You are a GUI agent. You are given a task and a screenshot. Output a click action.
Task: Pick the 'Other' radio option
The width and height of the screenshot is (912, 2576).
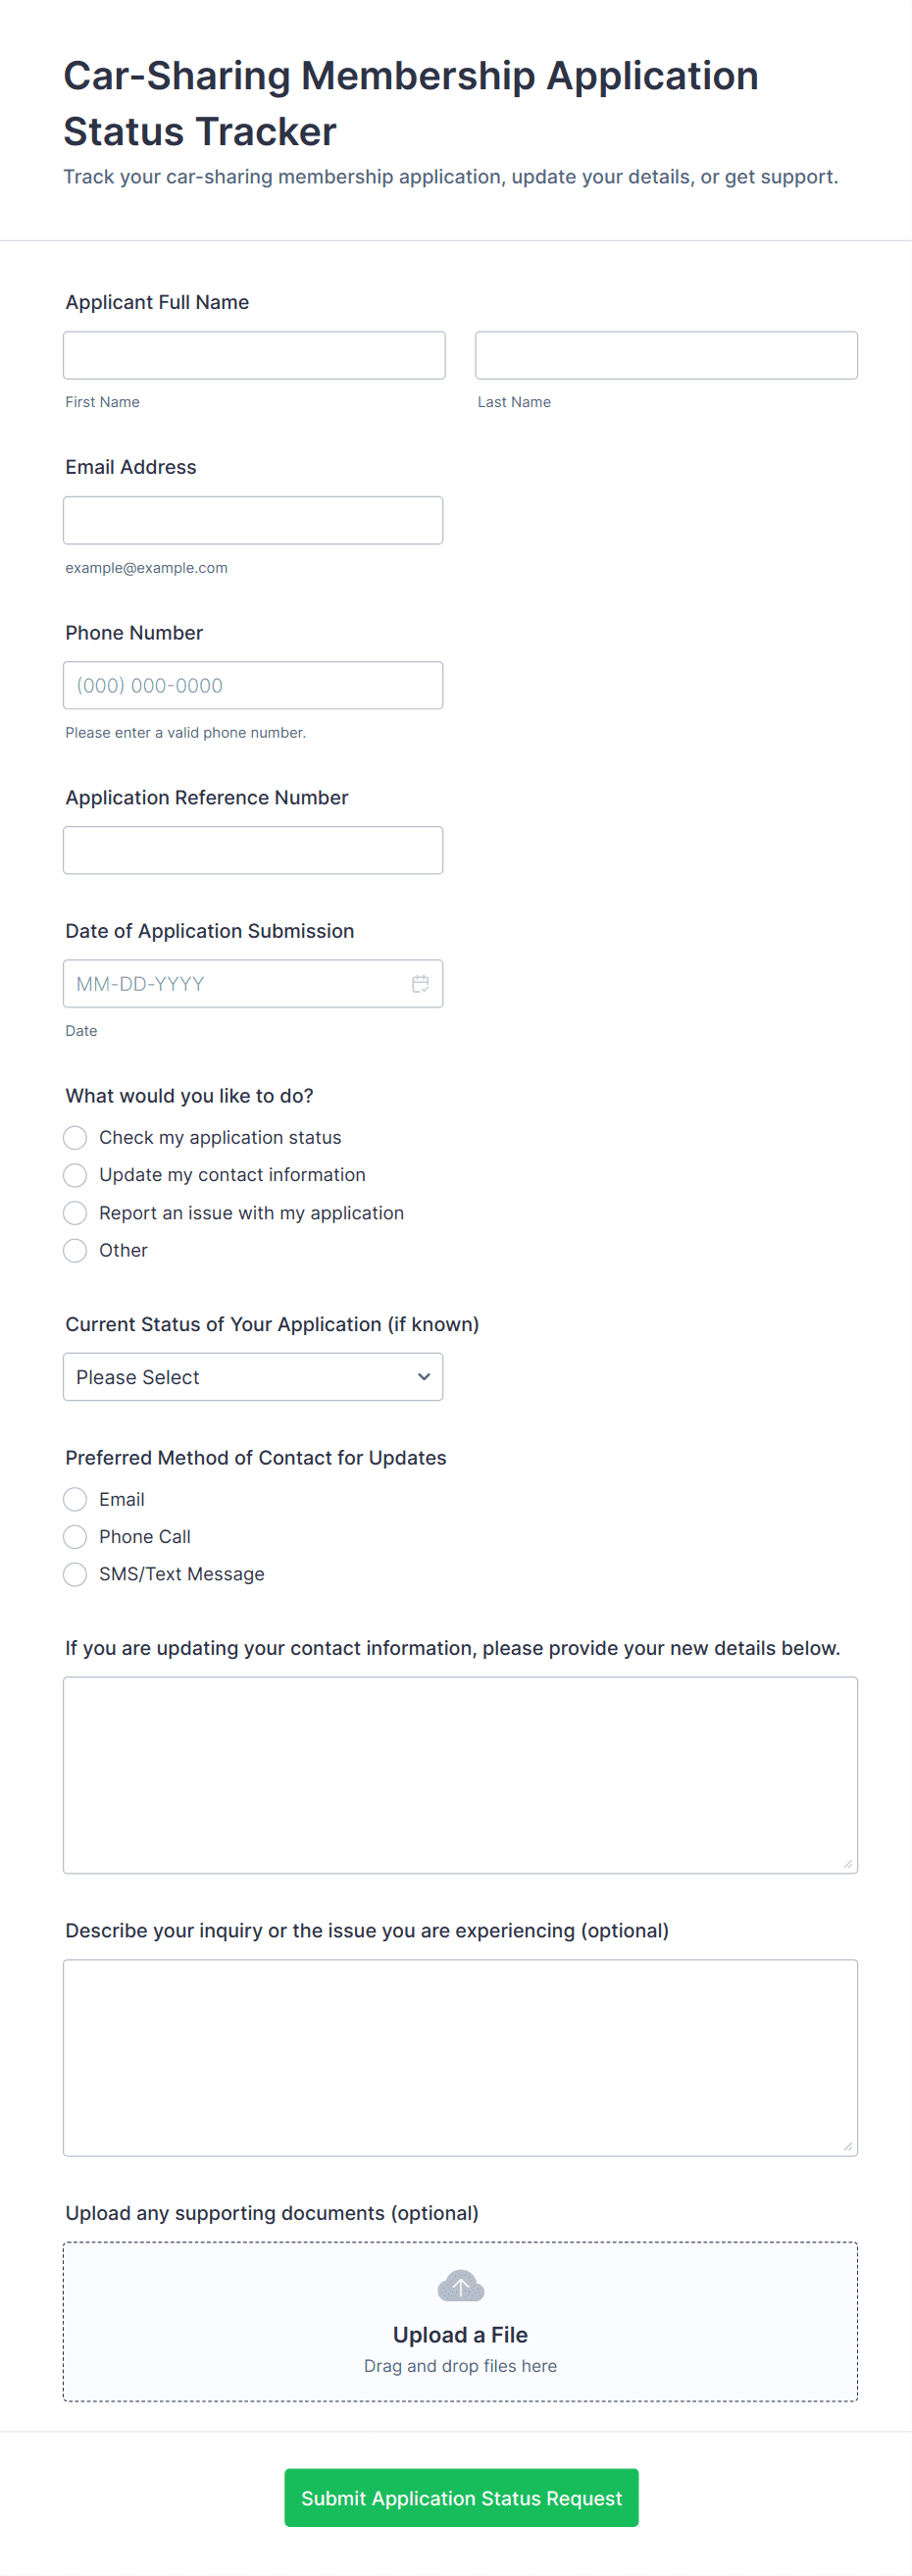[75, 1251]
